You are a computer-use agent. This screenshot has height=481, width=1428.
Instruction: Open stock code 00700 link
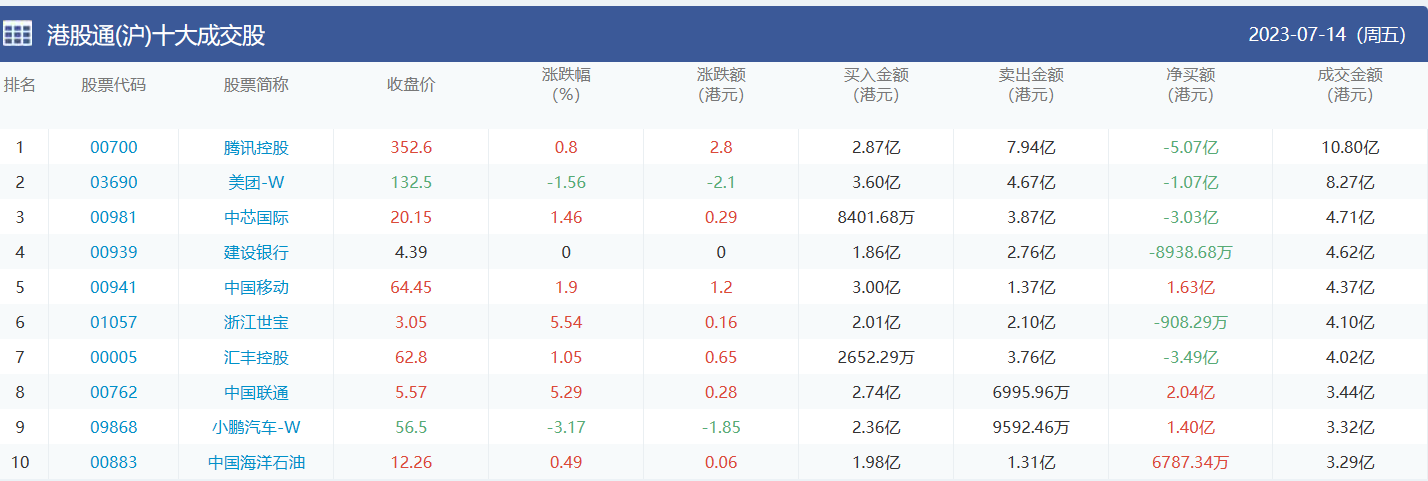pyautogui.click(x=114, y=147)
